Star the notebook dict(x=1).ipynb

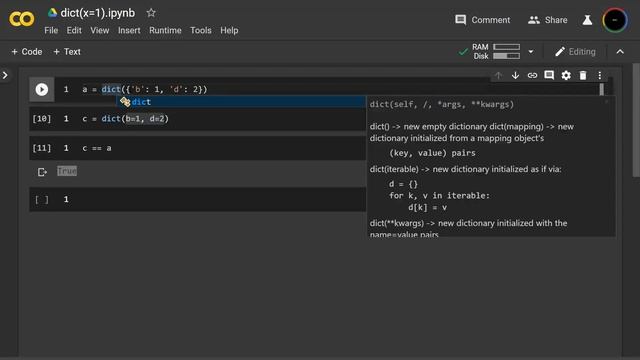point(151,13)
